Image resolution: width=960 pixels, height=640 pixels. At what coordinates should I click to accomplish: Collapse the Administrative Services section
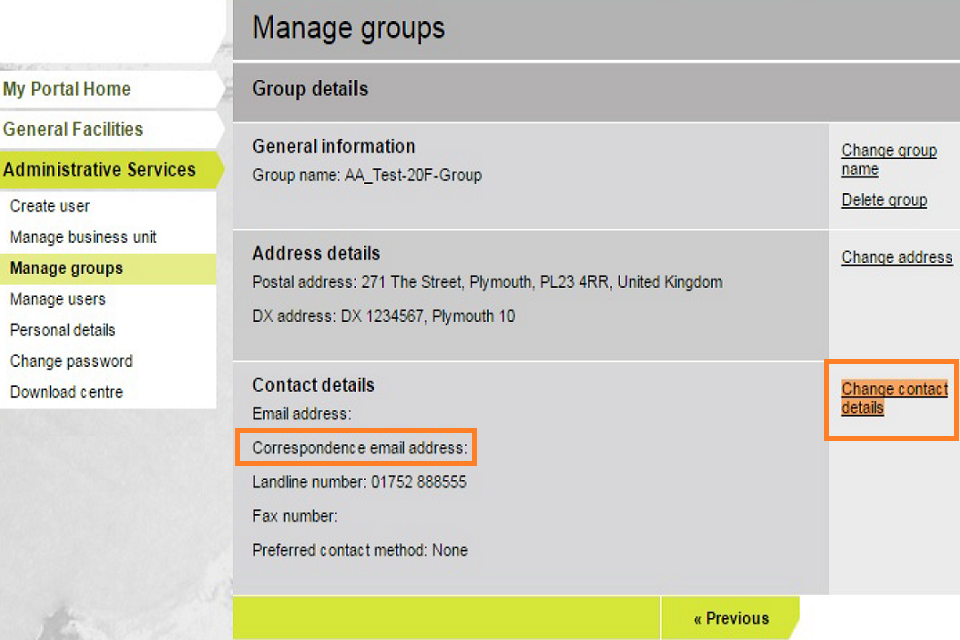[x=99, y=169]
